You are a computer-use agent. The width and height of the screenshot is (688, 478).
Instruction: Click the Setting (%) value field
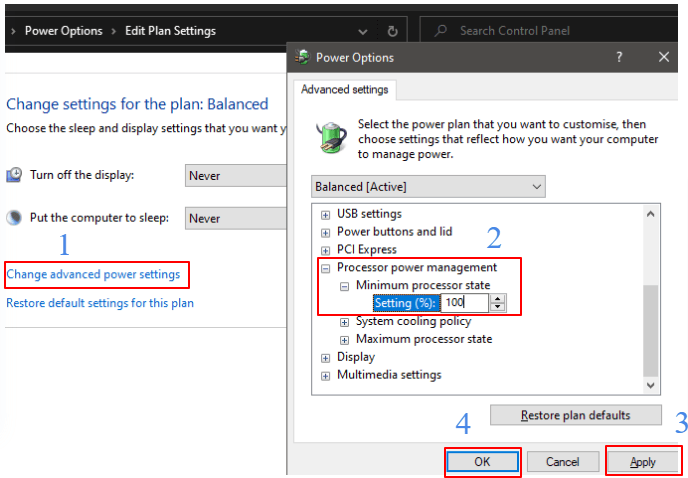pos(465,303)
